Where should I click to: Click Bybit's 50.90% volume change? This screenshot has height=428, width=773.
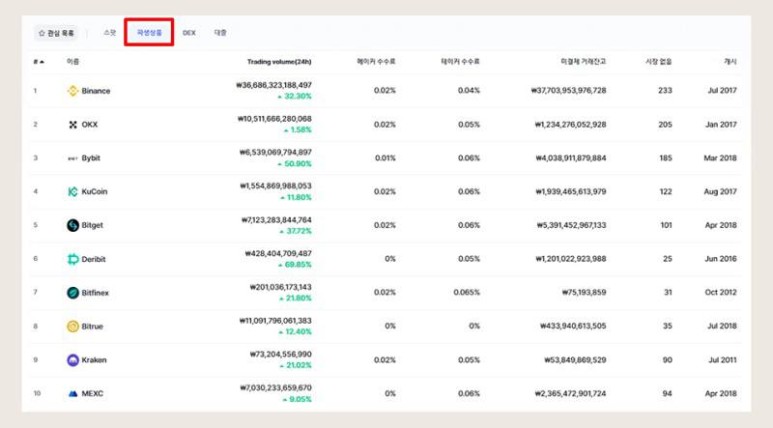click(x=294, y=164)
